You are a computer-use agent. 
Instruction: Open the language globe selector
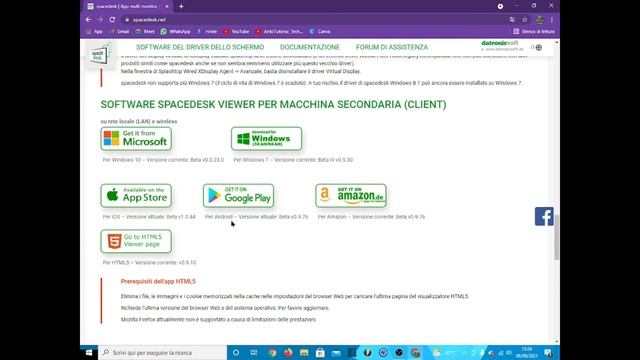point(539,48)
